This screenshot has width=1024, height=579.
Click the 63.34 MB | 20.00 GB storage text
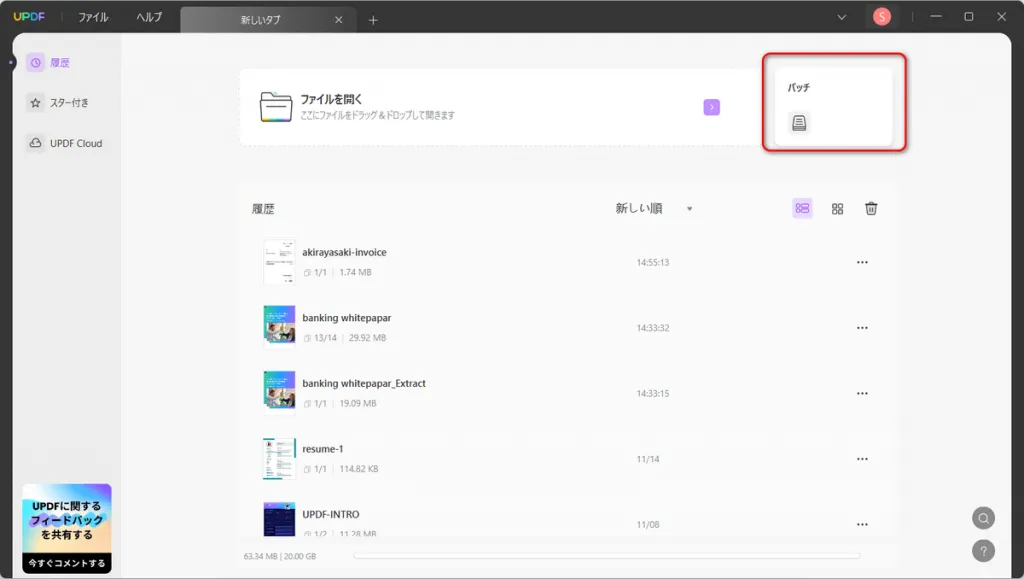(x=280, y=556)
